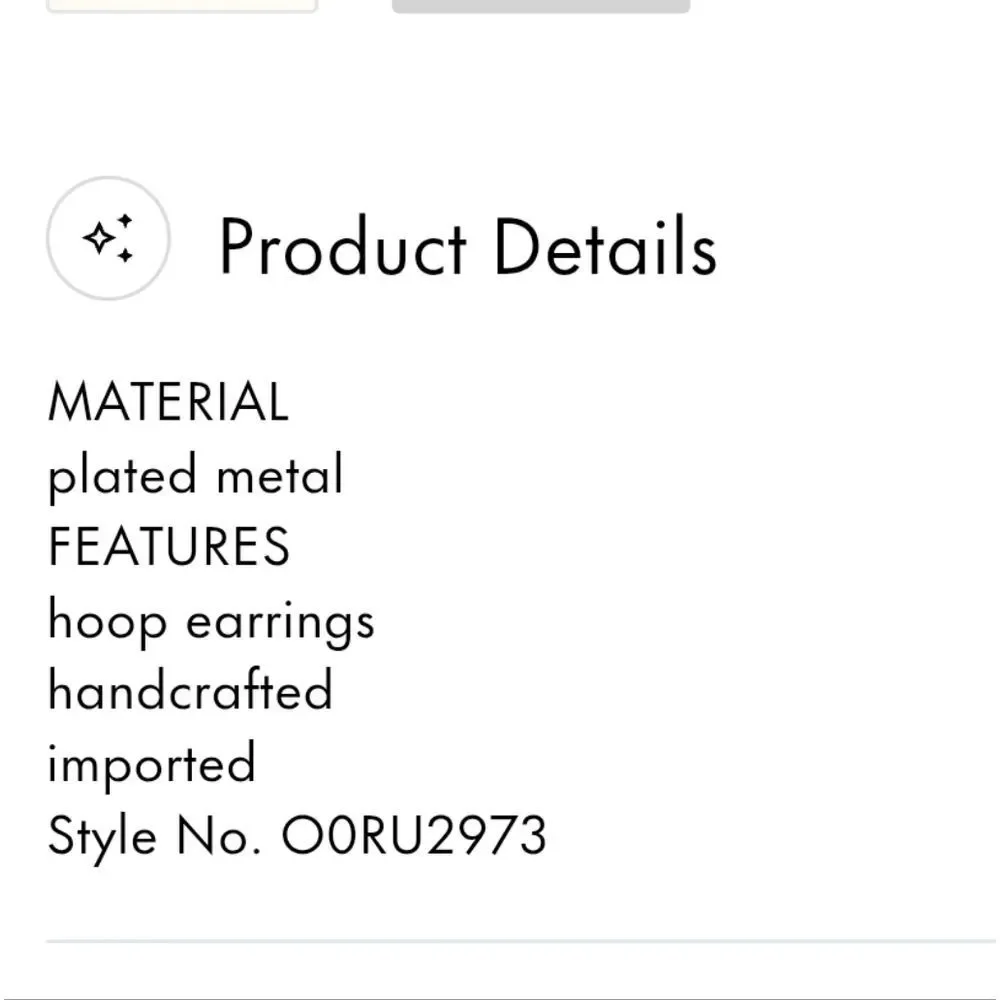1000x1000 pixels.
Task: Click the word earrings in features
Action: click(x=280, y=622)
